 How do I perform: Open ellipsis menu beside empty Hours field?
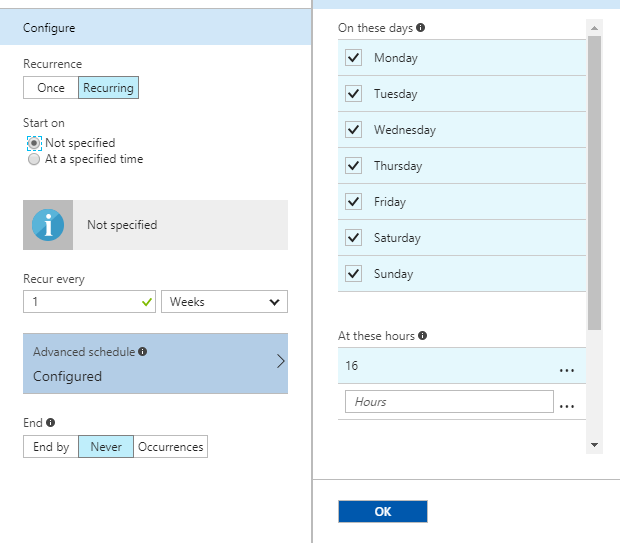[567, 403]
